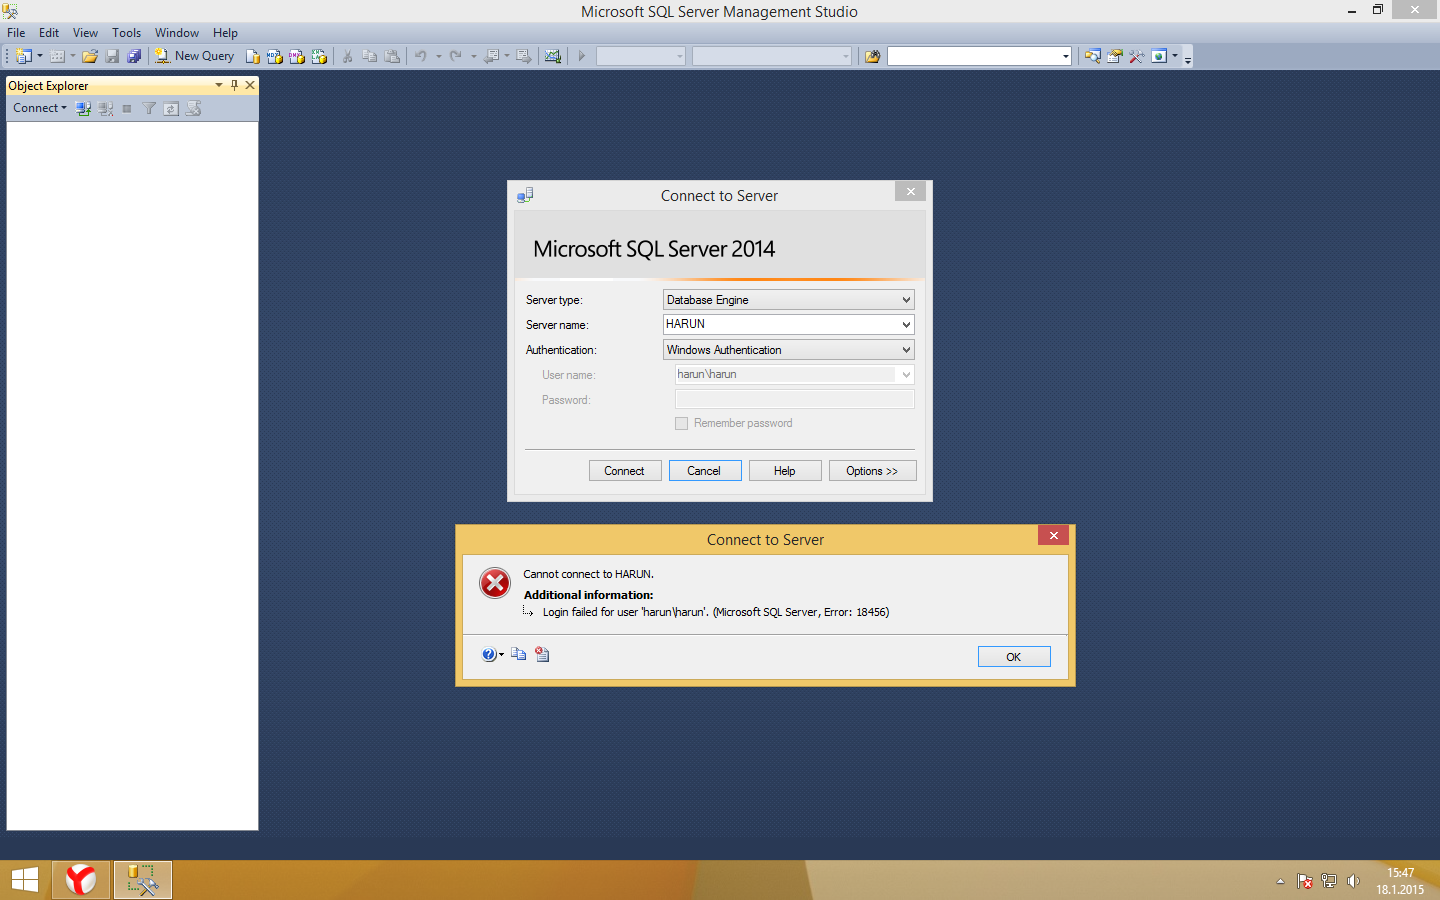Open the Help menu

[x=225, y=33]
